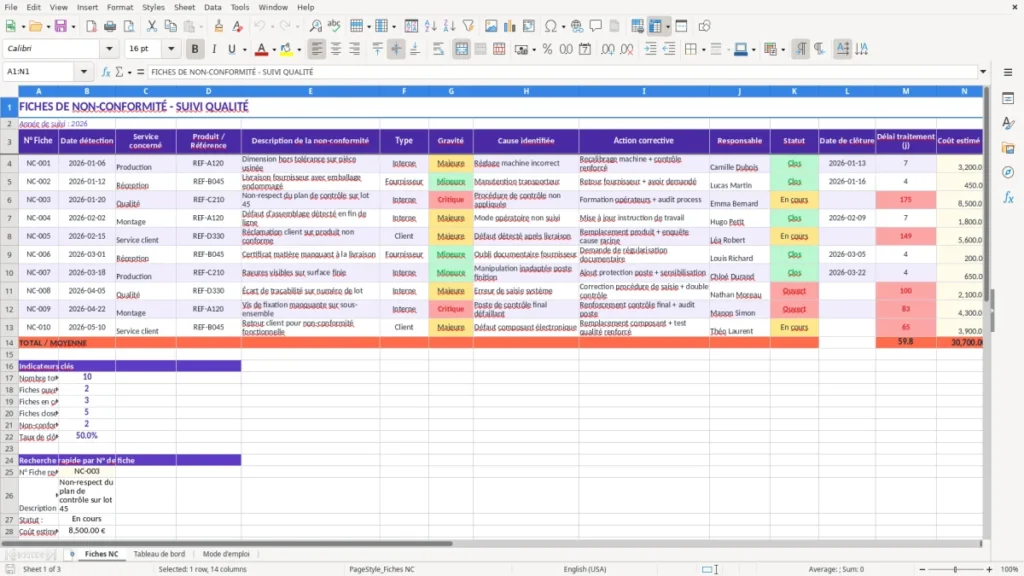The height and width of the screenshot is (576, 1024).
Task: Insert an image via toolbar icon
Action: 491,26
